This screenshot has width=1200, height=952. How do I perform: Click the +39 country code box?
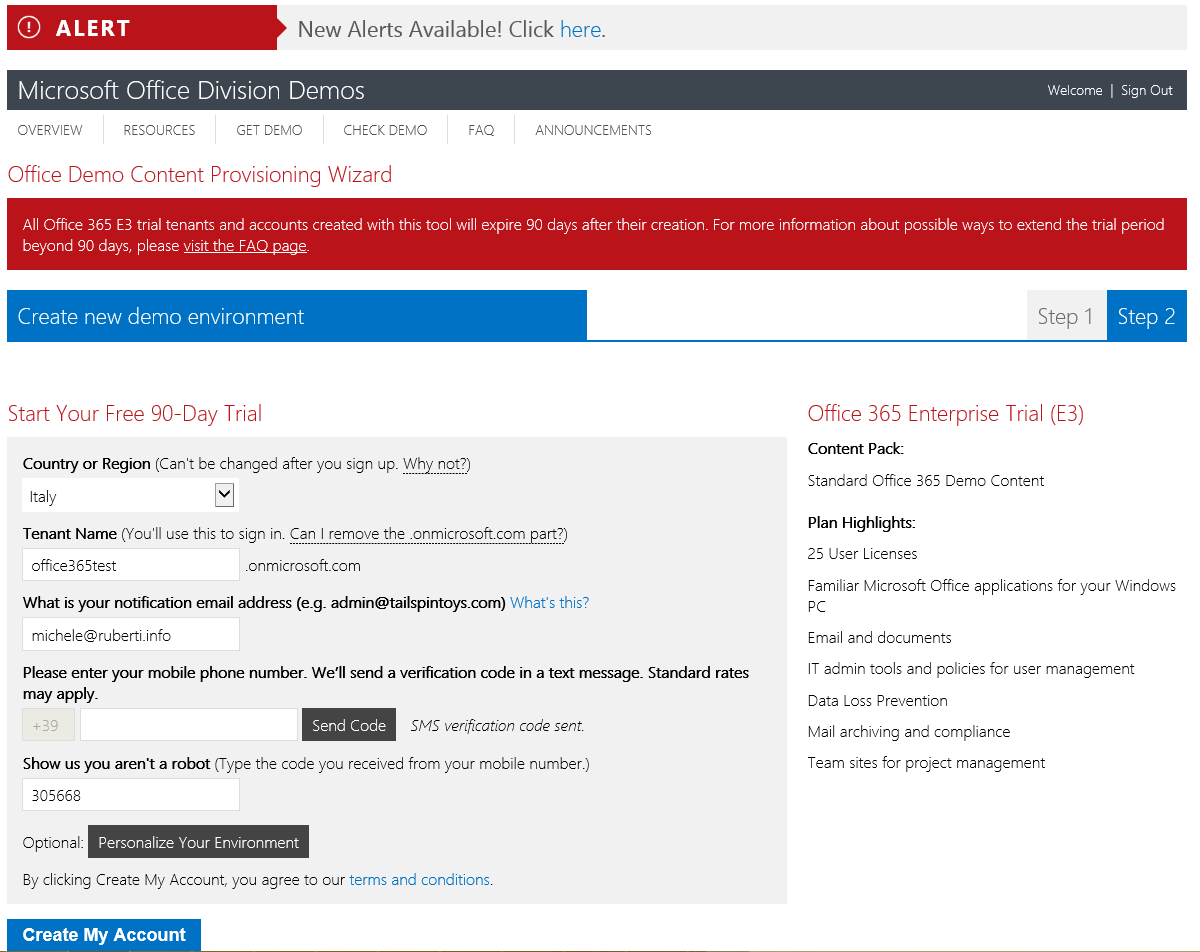click(48, 725)
